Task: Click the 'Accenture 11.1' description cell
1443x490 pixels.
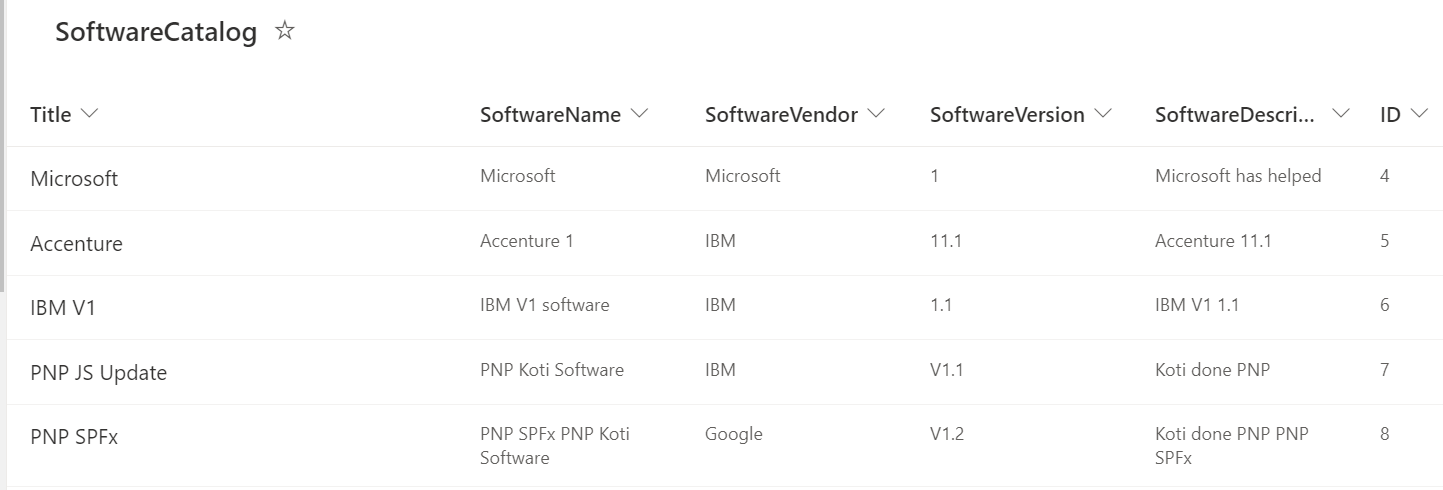Action: coord(1213,241)
